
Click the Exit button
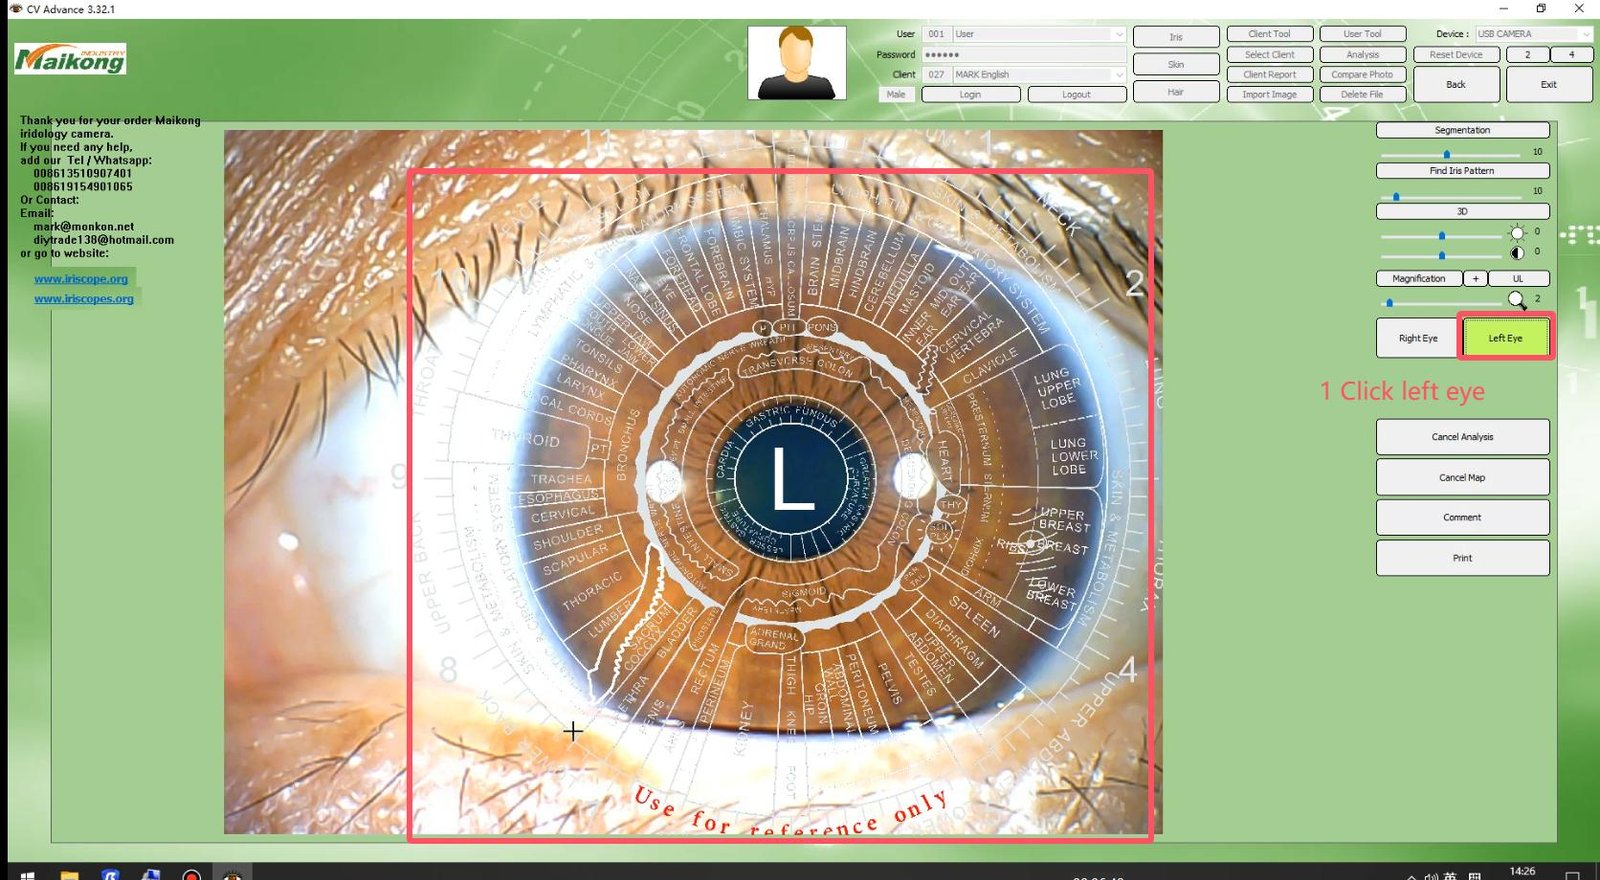[x=1549, y=84]
